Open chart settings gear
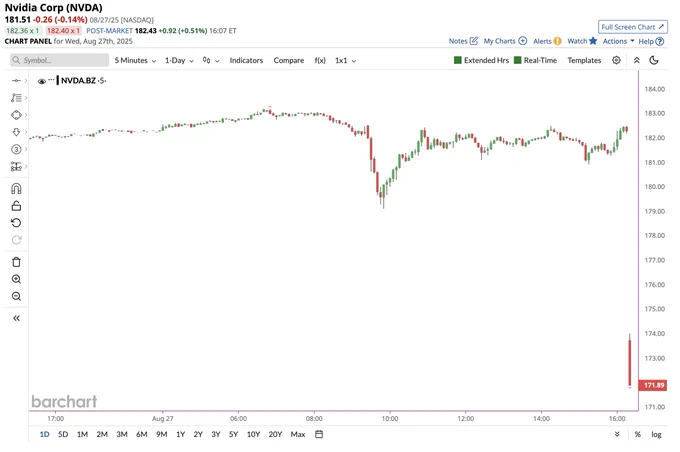Viewport: 680px width, 452px height. (x=616, y=60)
